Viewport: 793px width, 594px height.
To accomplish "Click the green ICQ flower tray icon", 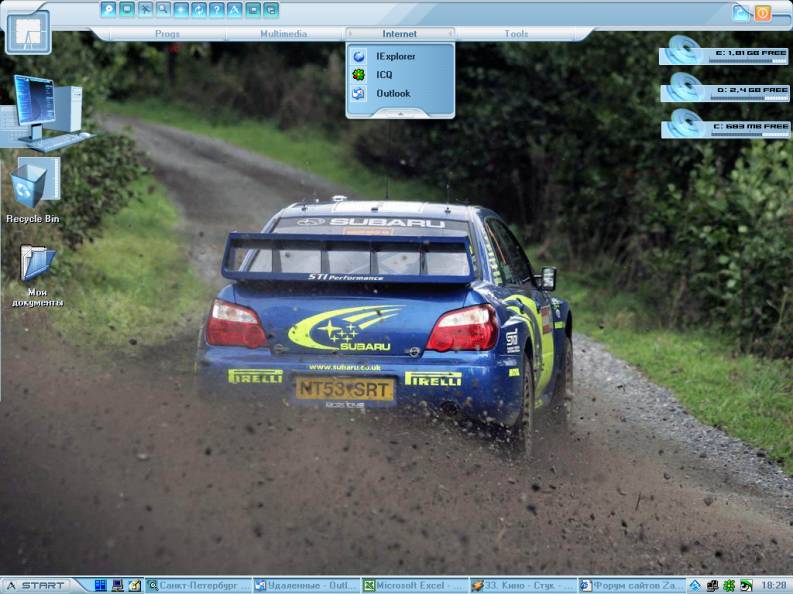I will pos(729,586).
